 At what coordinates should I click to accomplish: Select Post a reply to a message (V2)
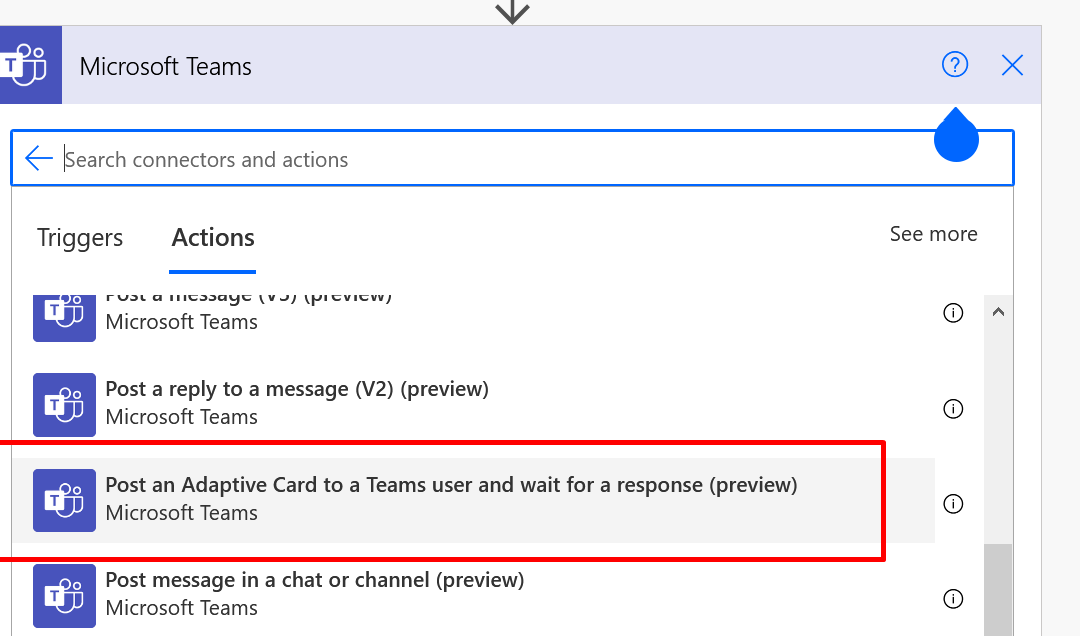coord(473,404)
